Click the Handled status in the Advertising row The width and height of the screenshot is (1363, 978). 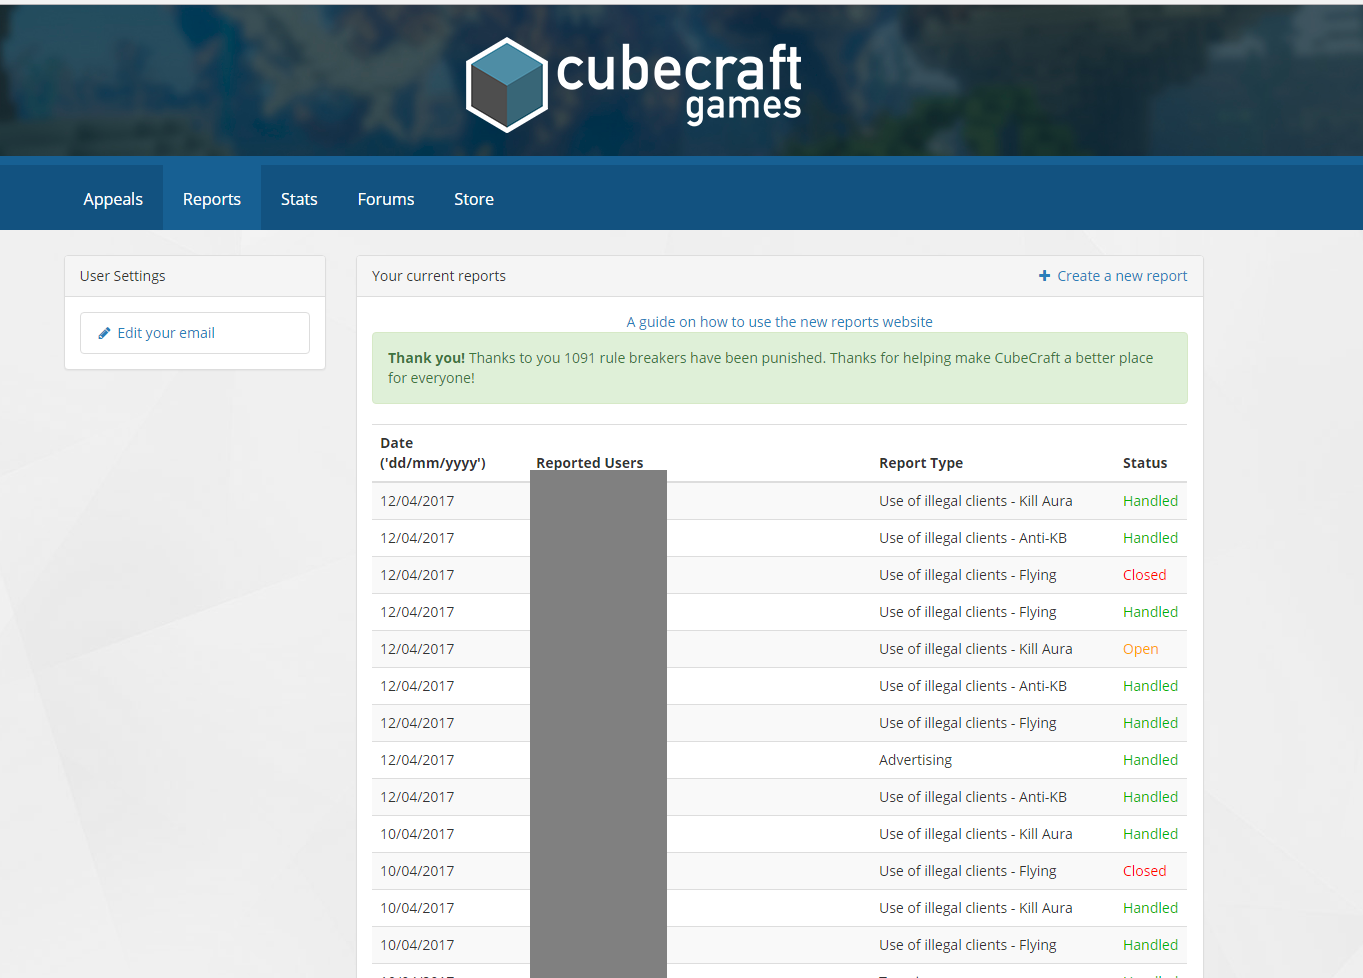tap(1150, 760)
